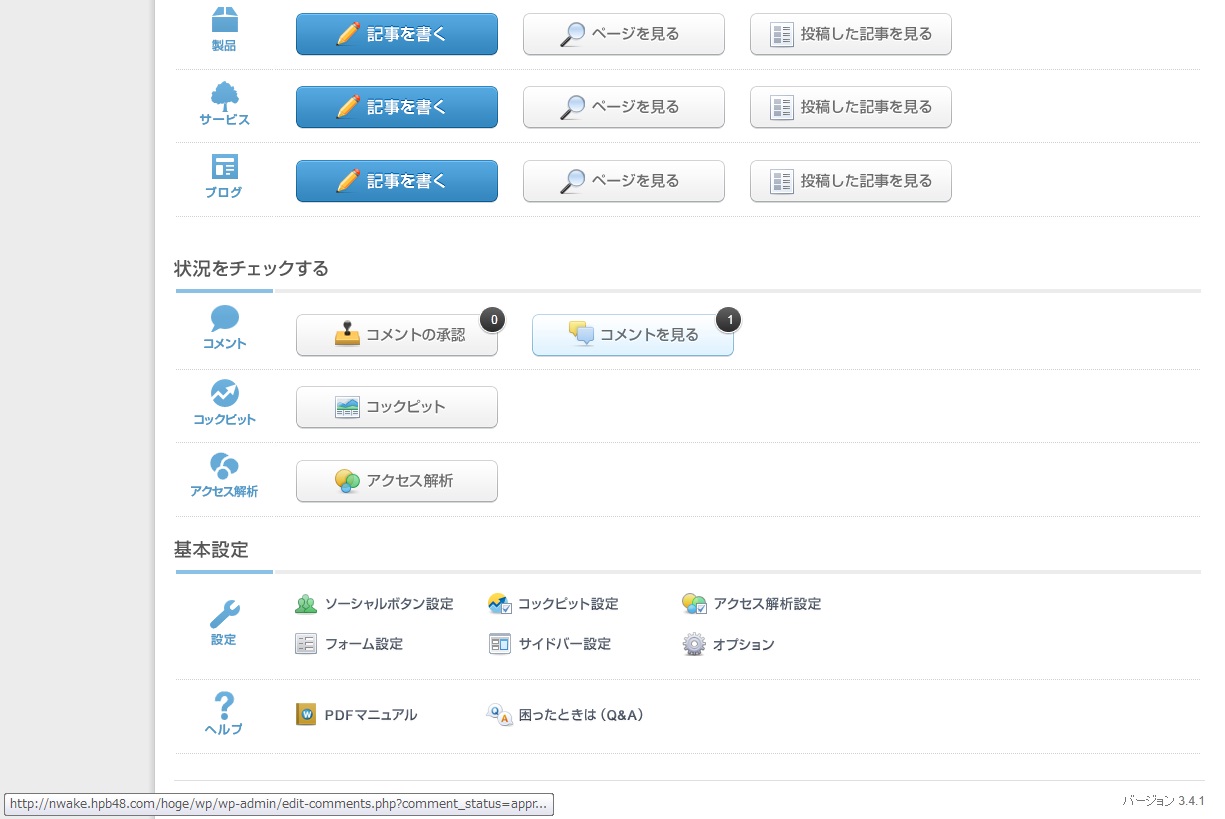Open オプション gear settings
Viewport: 1225px width, 819px height.
coord(728,644)
